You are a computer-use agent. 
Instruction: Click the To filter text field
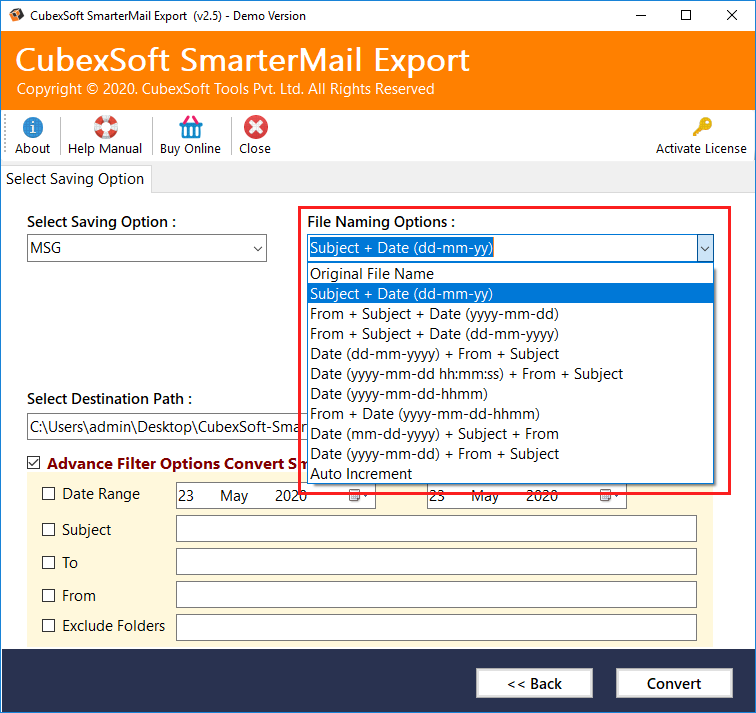point(436,562)
